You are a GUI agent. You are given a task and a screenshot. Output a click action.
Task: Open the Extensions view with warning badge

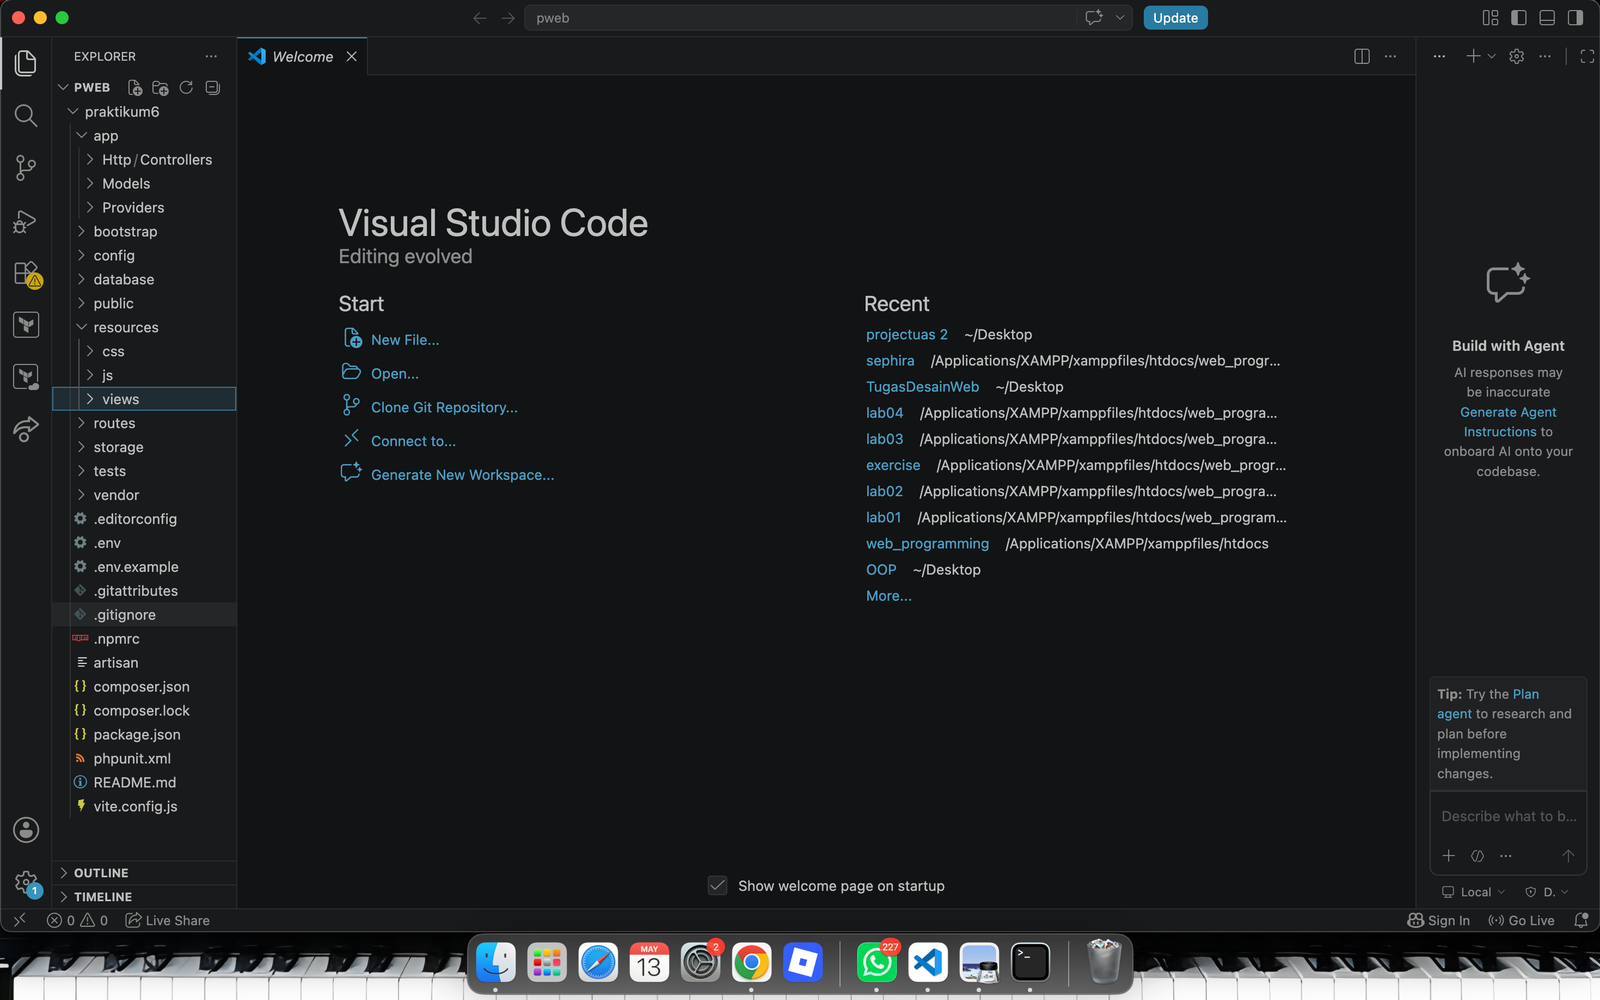[x=26, y=273]
